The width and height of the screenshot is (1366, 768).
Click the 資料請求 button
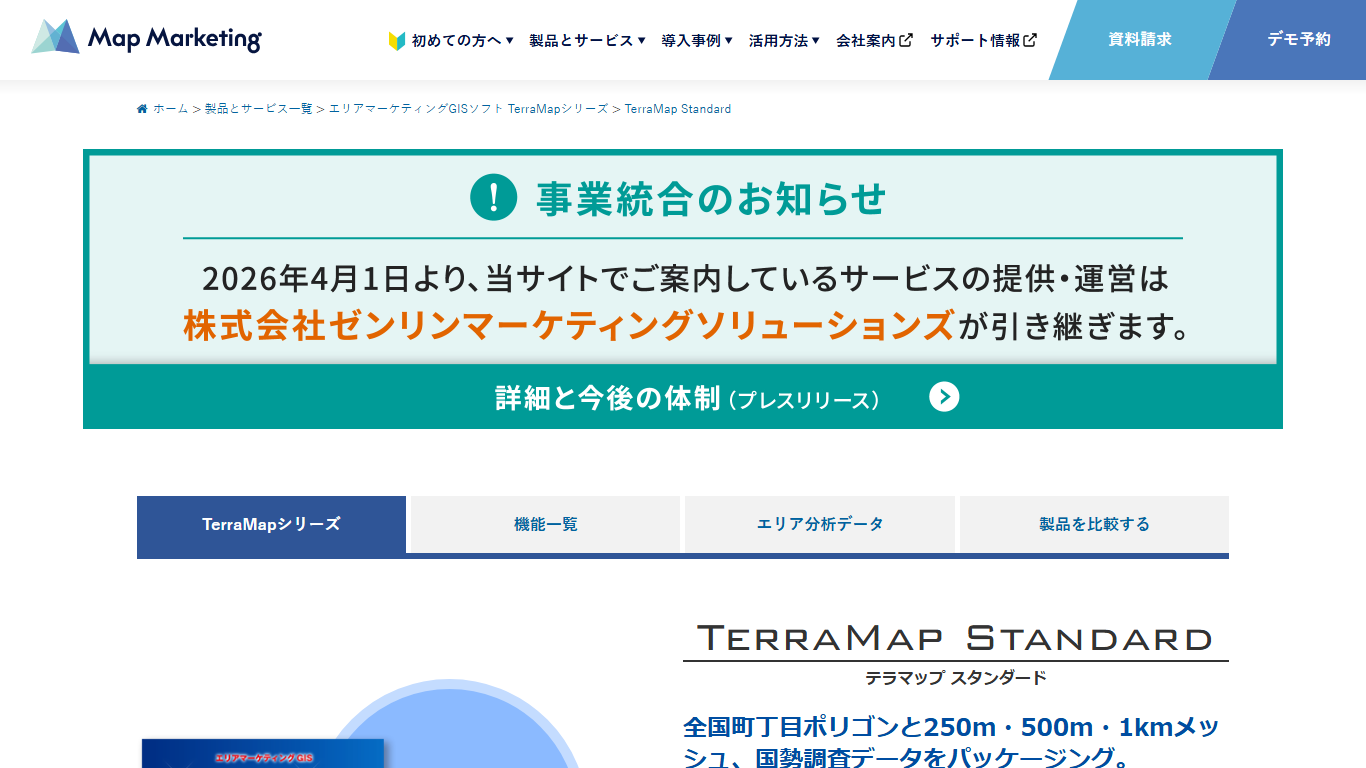[1139, 40]
